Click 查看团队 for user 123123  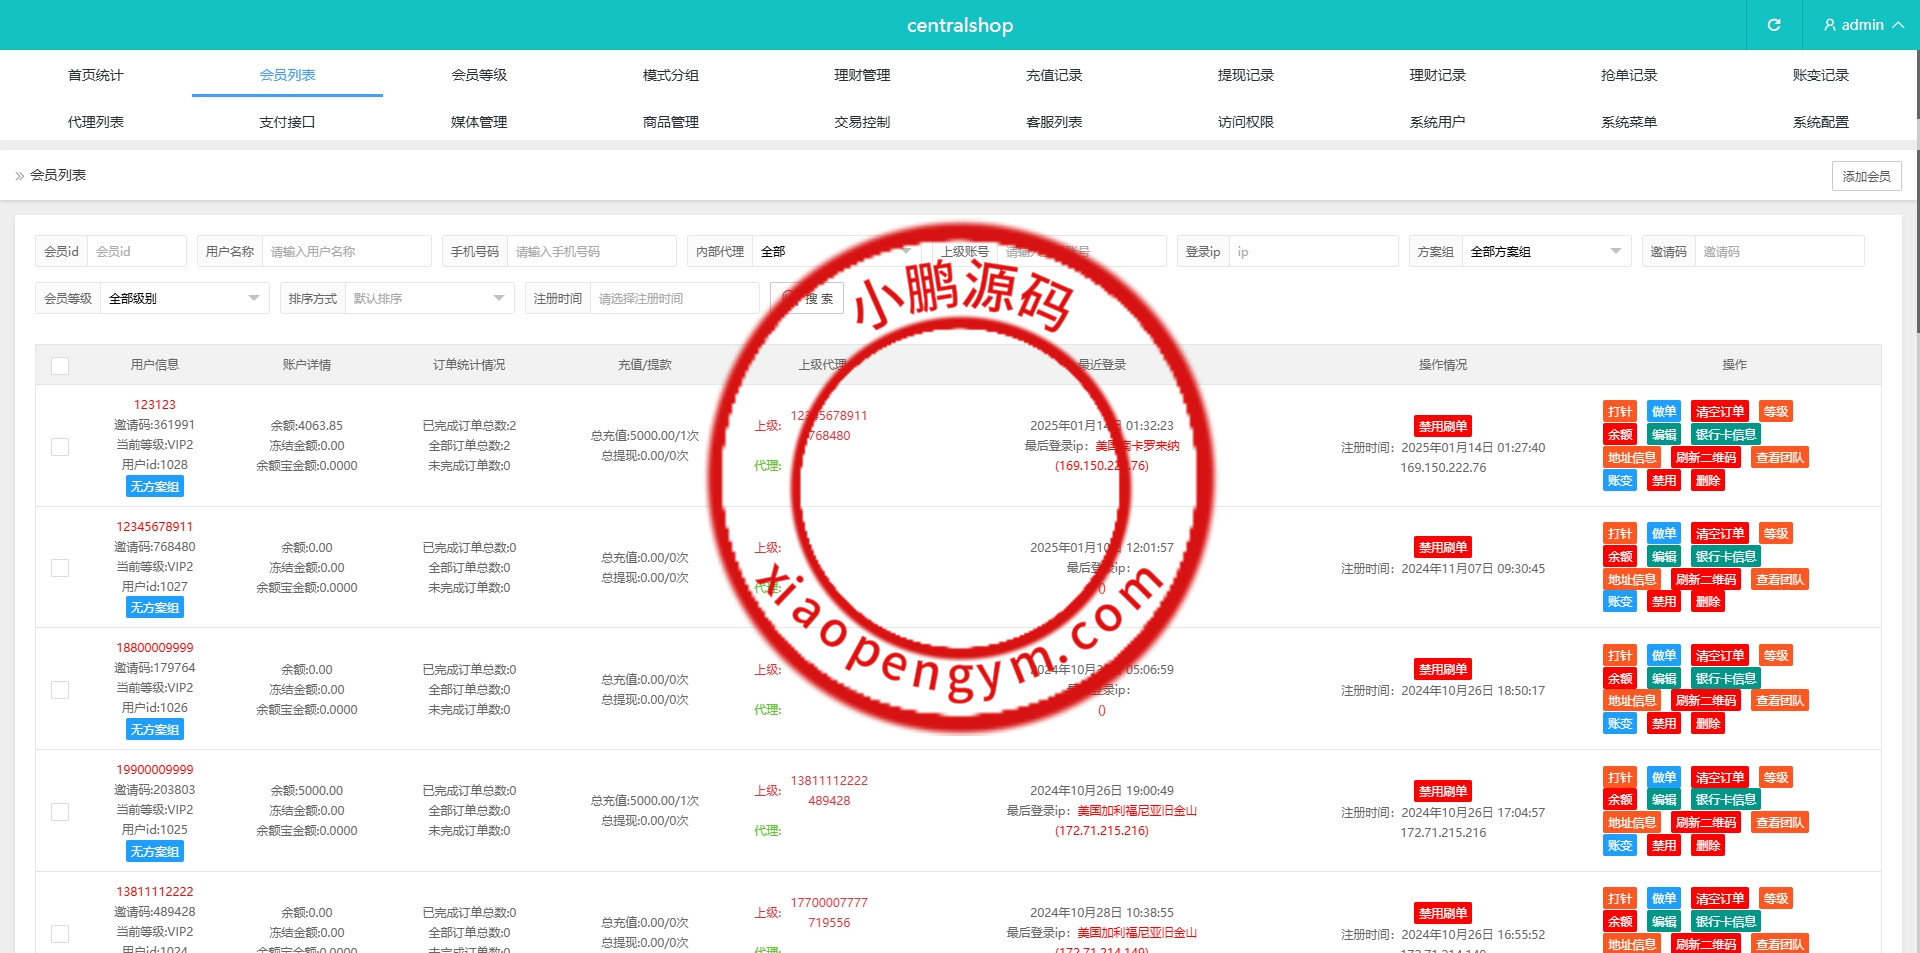1779,458
